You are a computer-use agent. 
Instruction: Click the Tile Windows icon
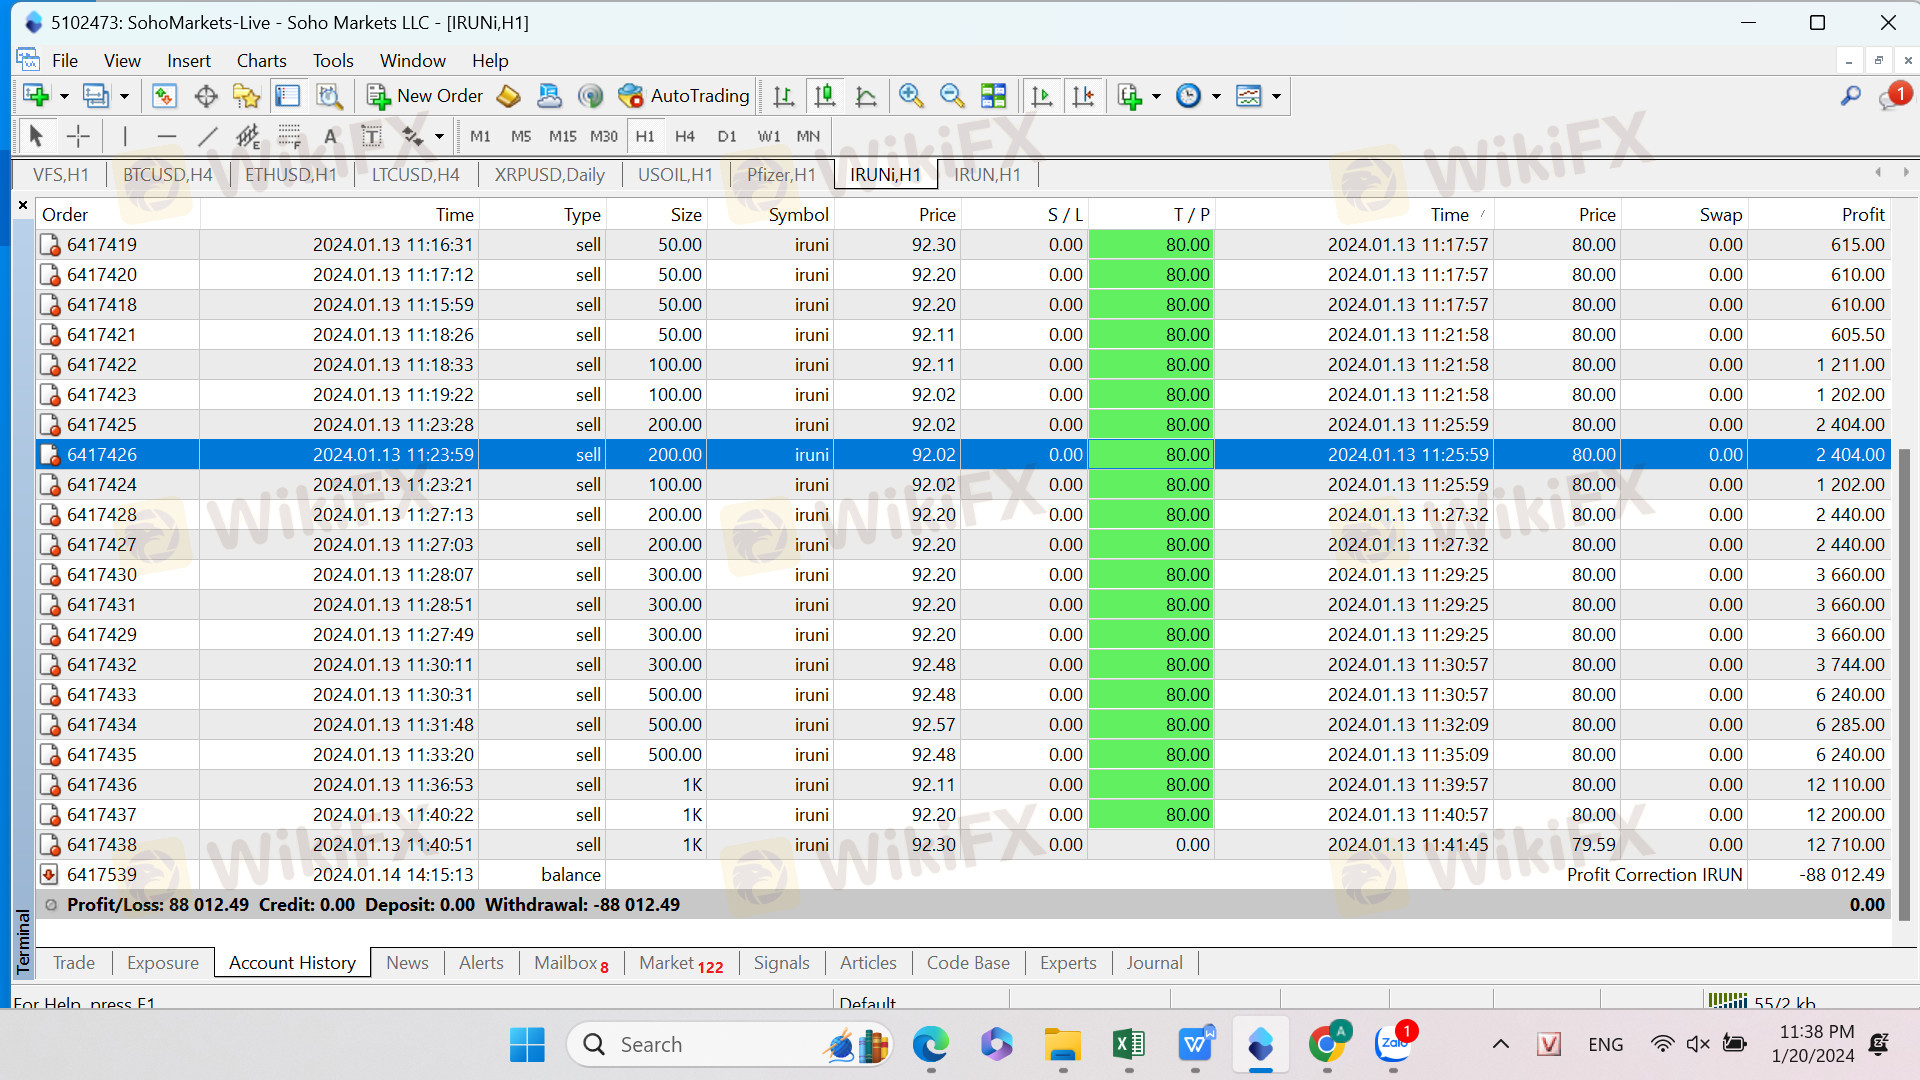click(x=993, y=96)
